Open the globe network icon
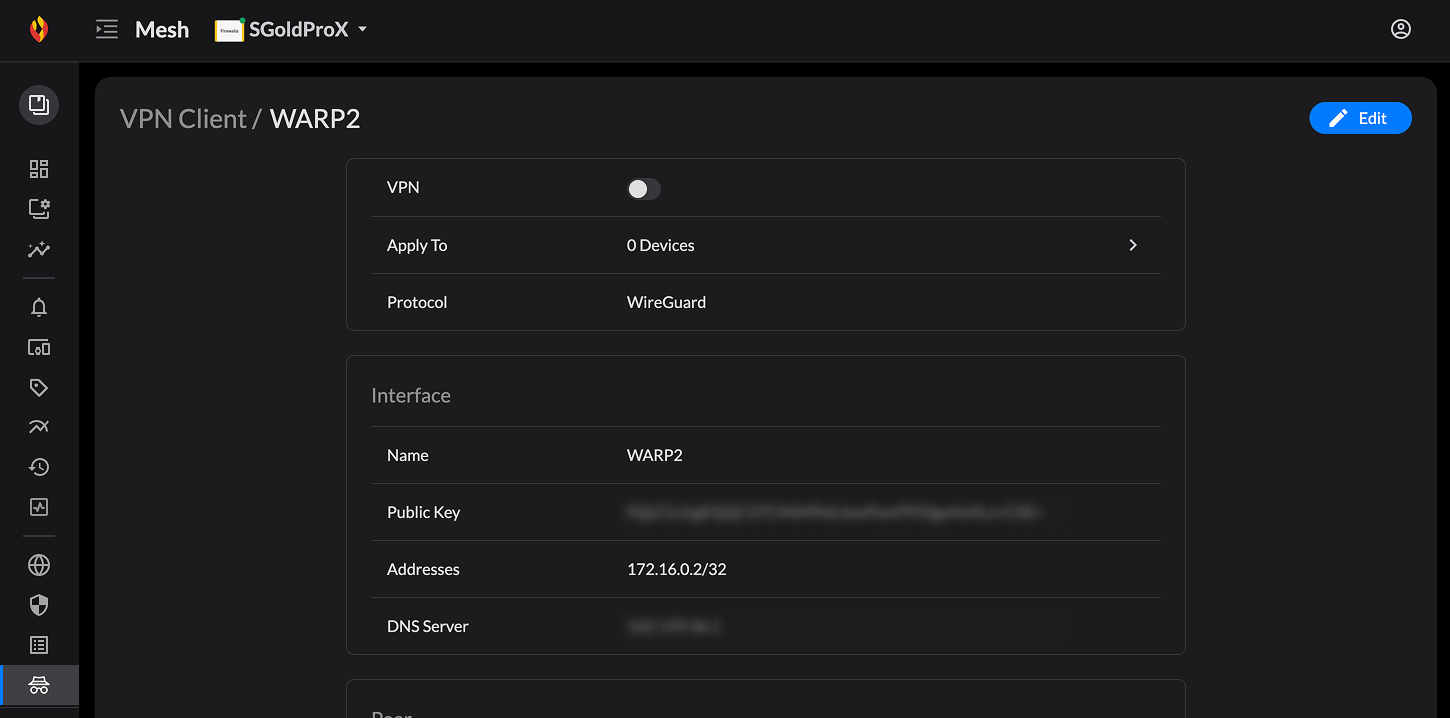 (x=38, y=565)
